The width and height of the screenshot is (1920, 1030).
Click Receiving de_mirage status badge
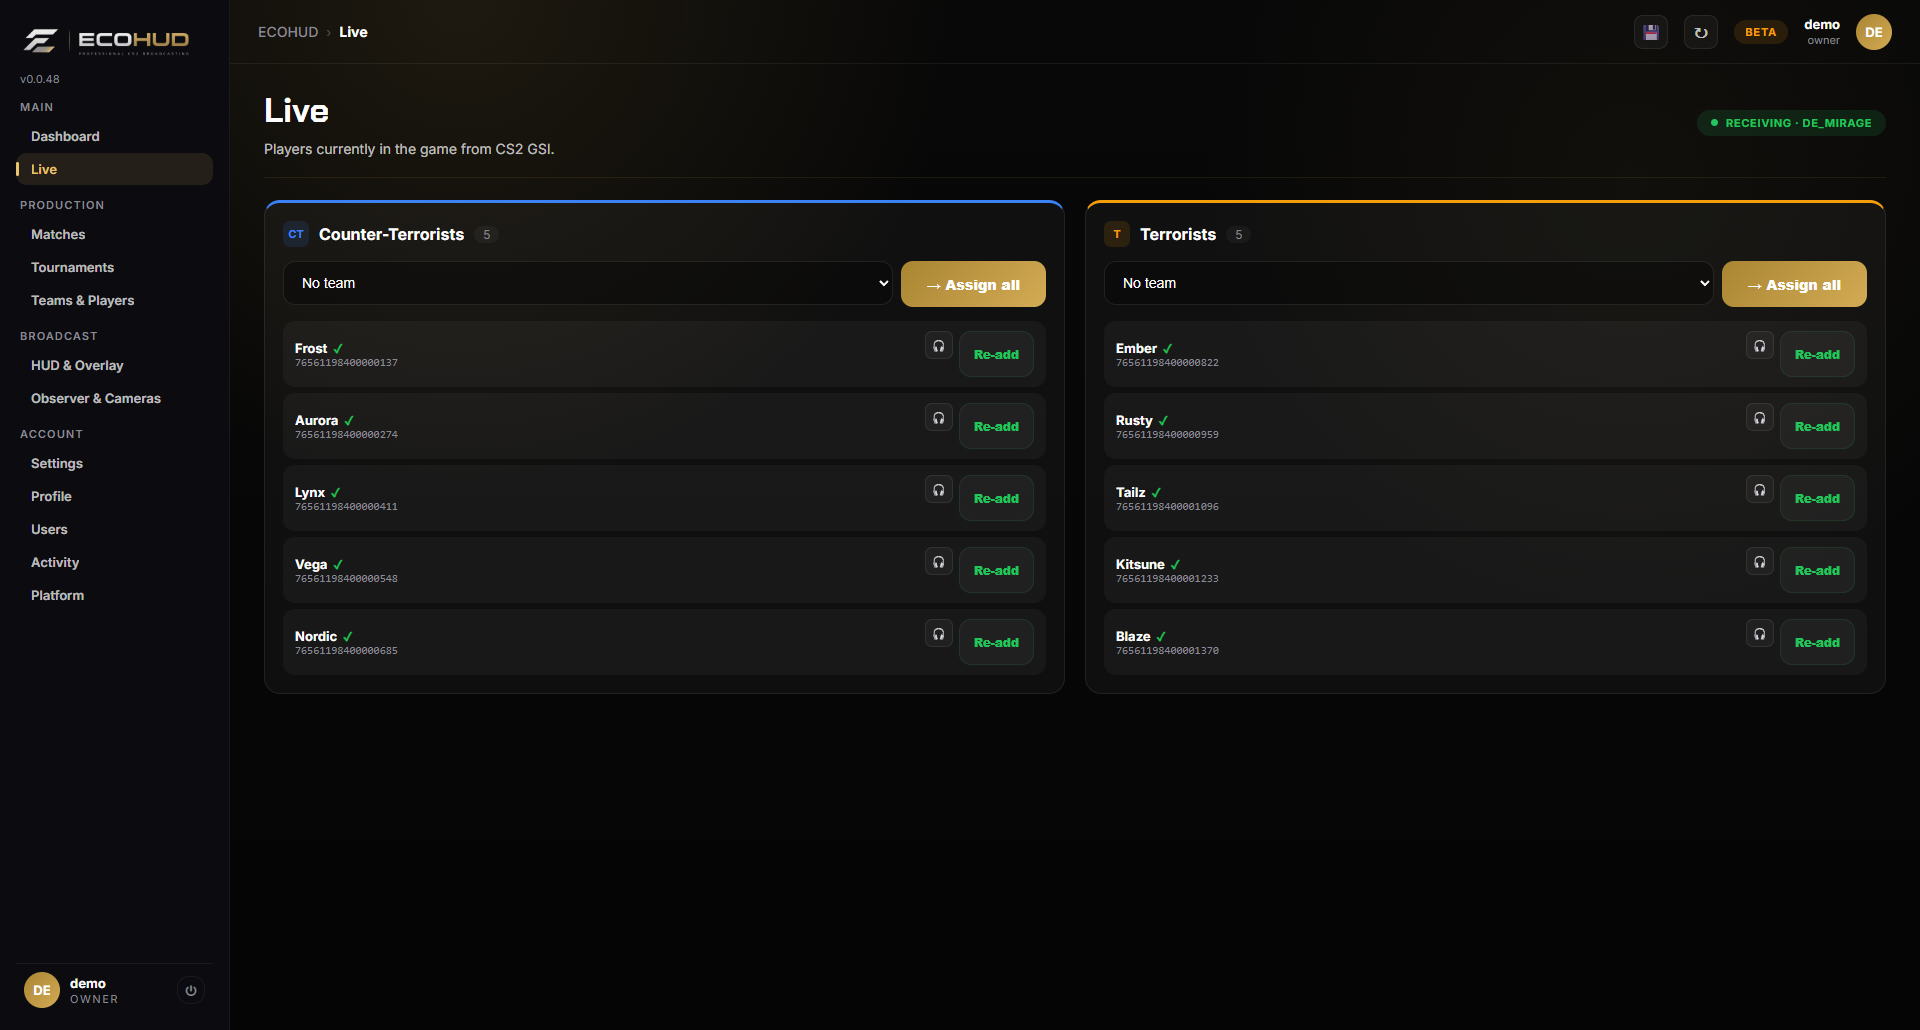[x=1791, y=123]
